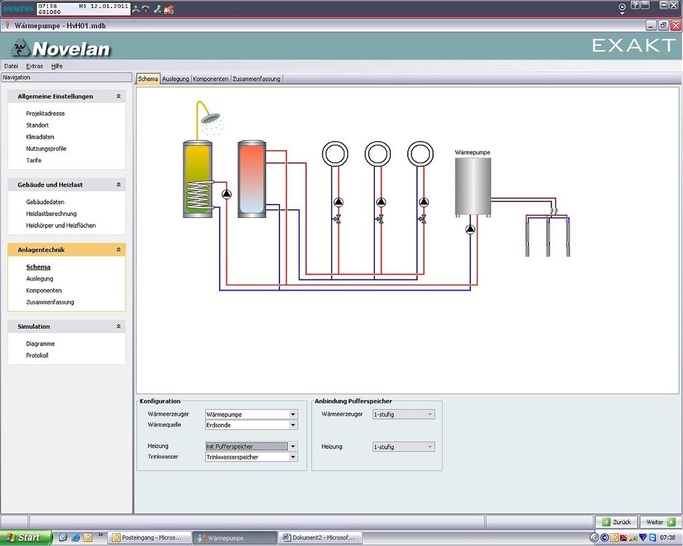
Task: Collapse the Allgemeine Einstellungen section
Action: click(119, 97)
